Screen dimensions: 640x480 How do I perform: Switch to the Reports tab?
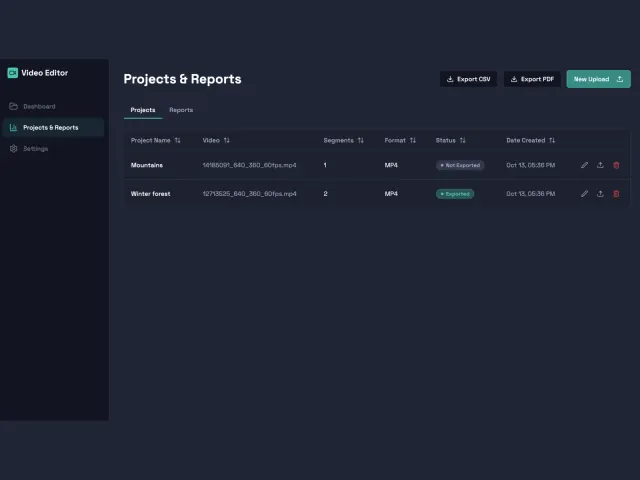tap(181, 110)
